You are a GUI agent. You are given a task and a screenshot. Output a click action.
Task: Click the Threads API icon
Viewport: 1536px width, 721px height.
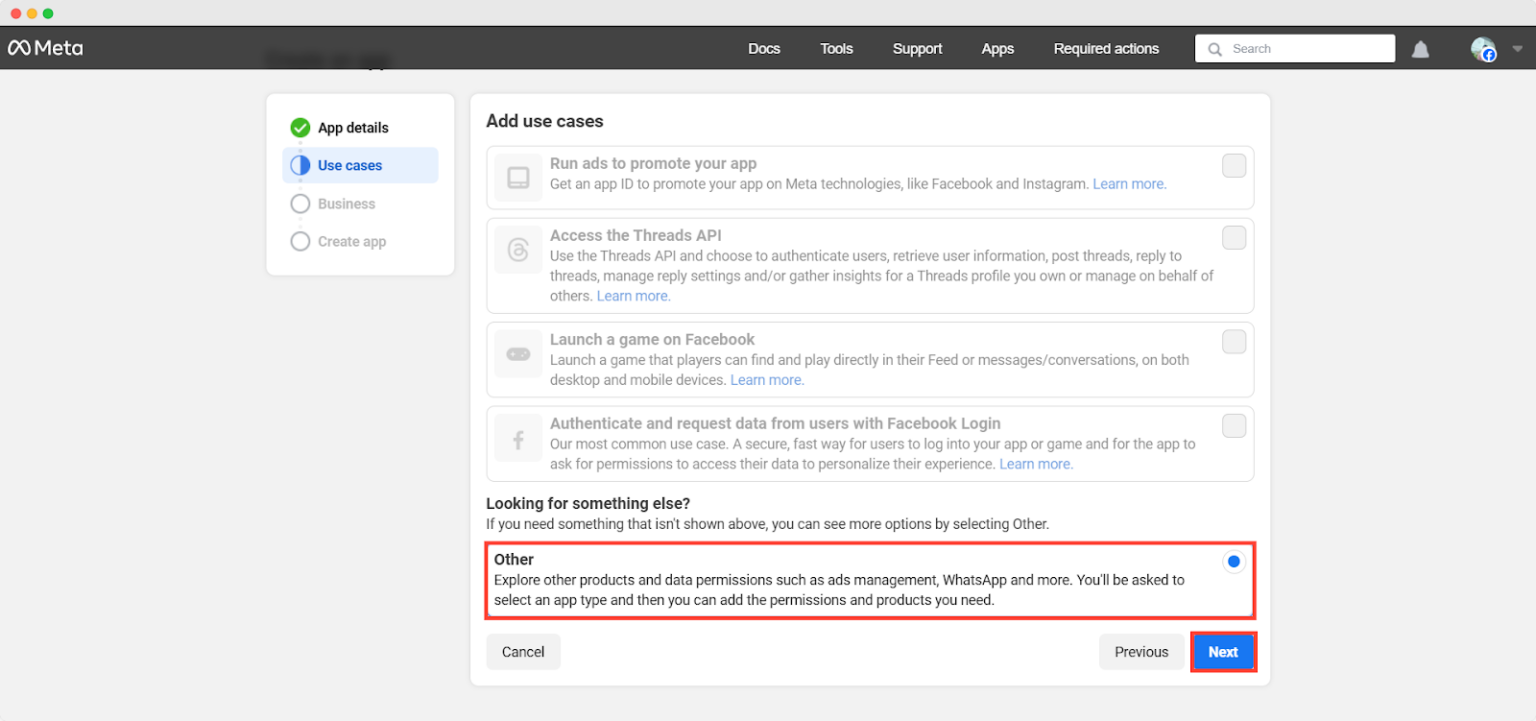518,250
